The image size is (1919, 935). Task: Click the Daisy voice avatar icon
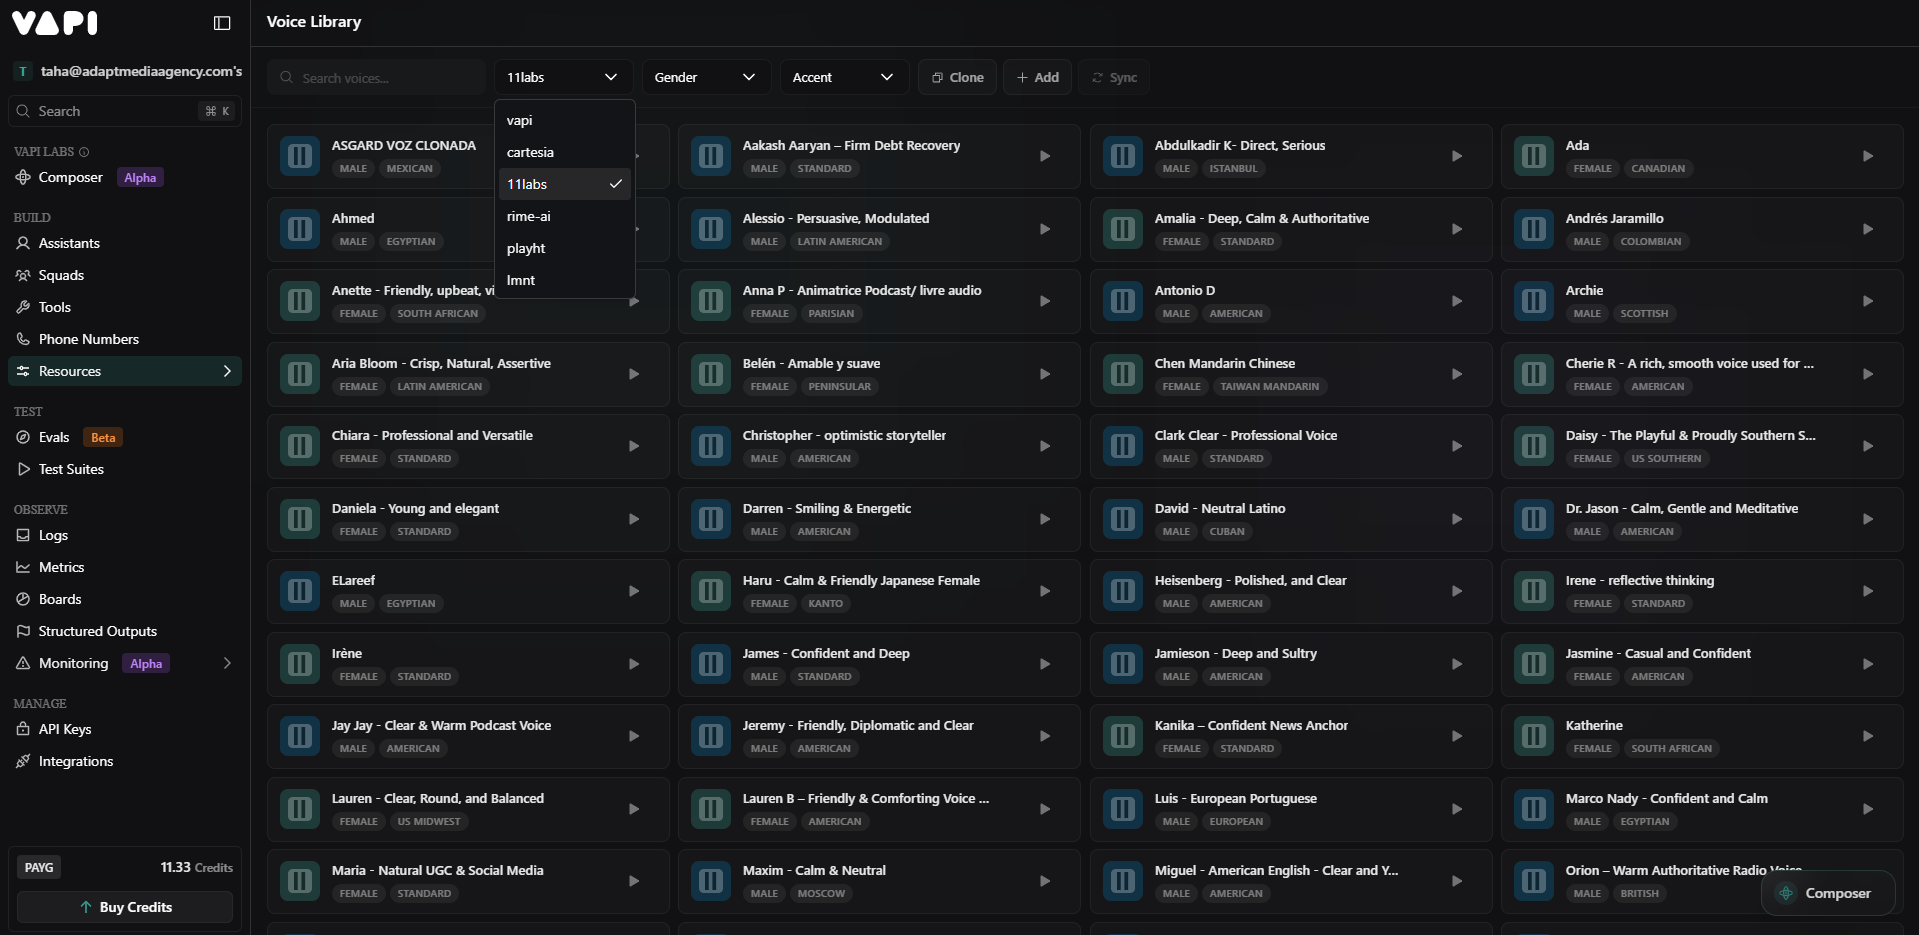coord(1534,446)
